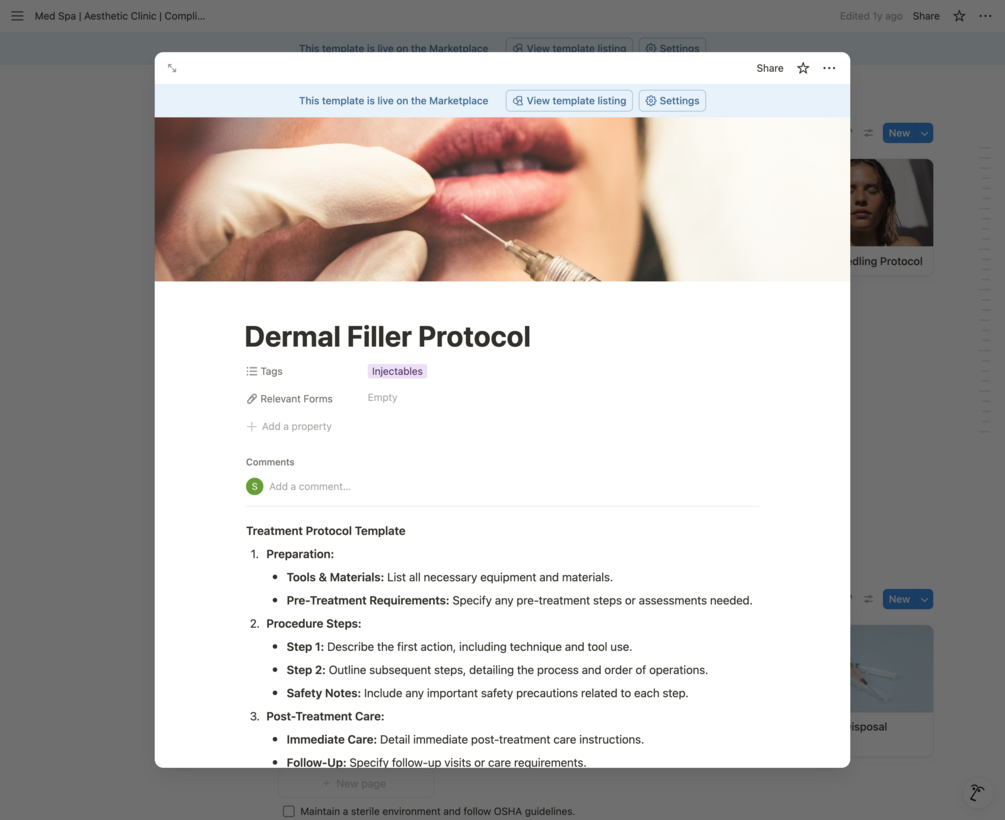Open page in full view with expand icon
This screenshot has width=1005, height=820.
click(172, 68)
